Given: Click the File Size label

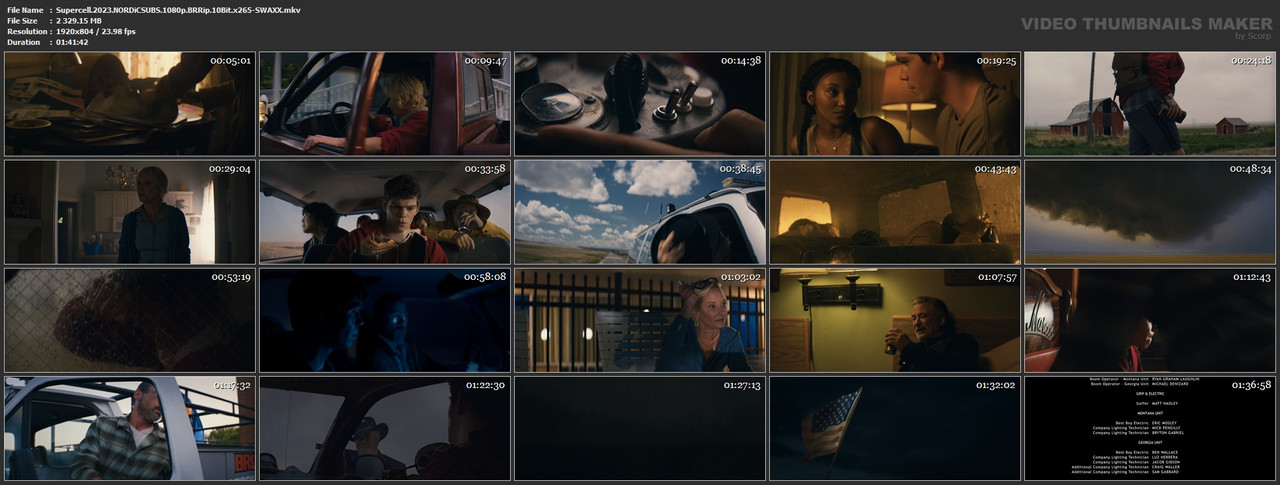Looking at the screenshot, I should 22,21.
